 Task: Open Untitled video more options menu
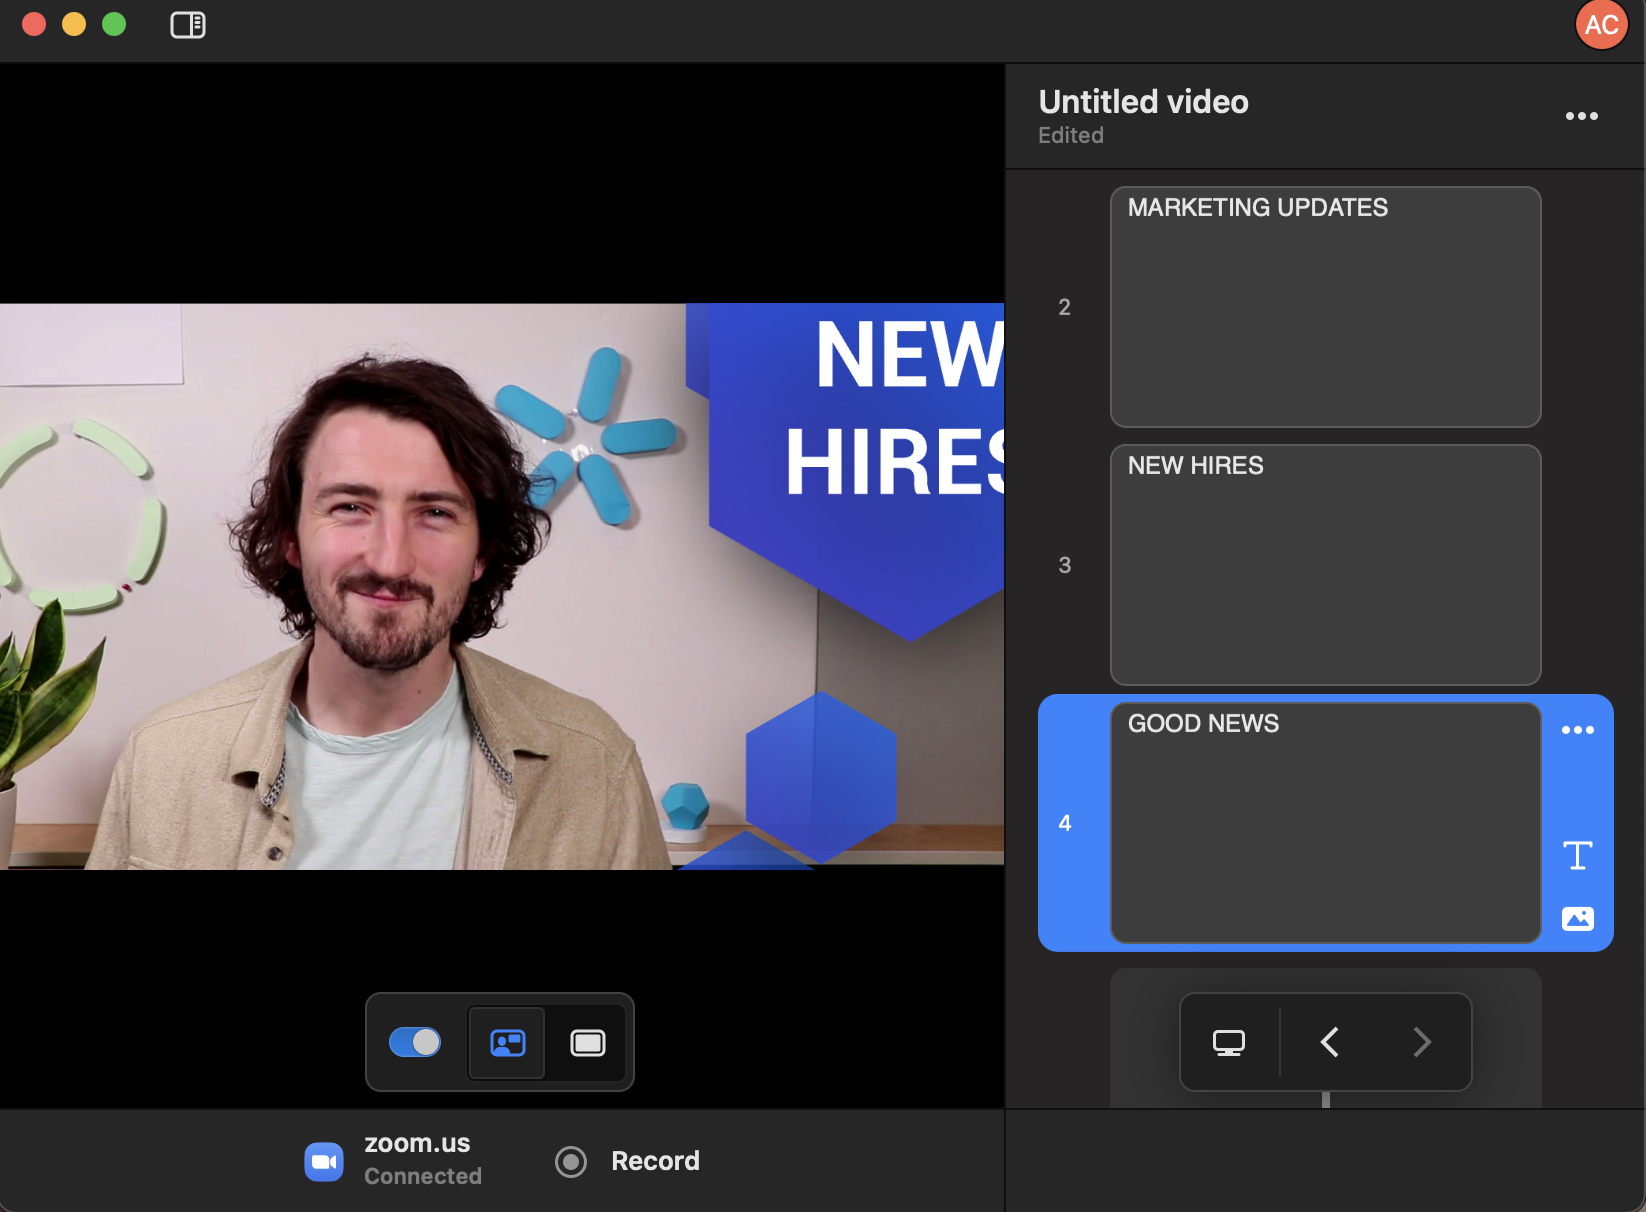click(1581, 116)
